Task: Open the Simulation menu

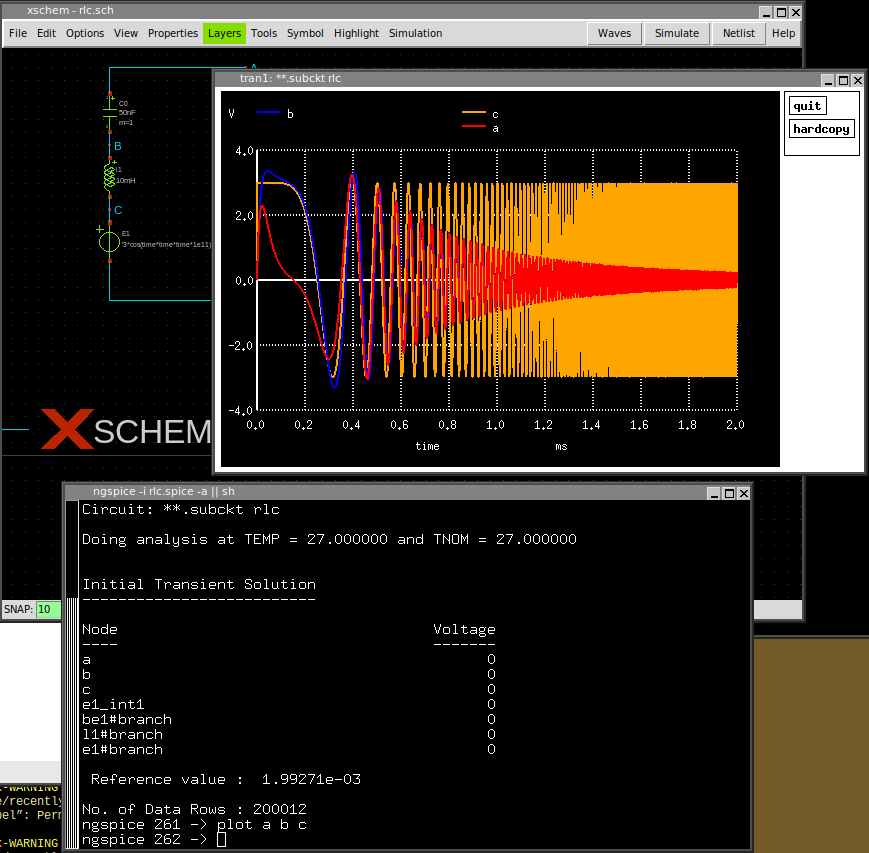Action: [x=415, y=33]
